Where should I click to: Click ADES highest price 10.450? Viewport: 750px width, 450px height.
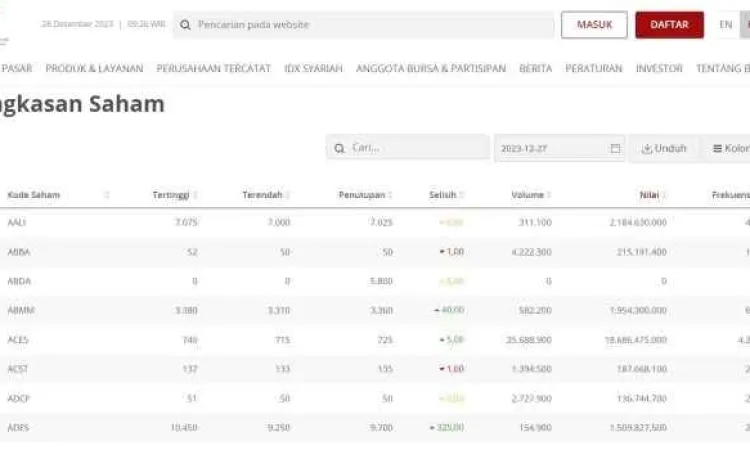[x=184, y=428]
